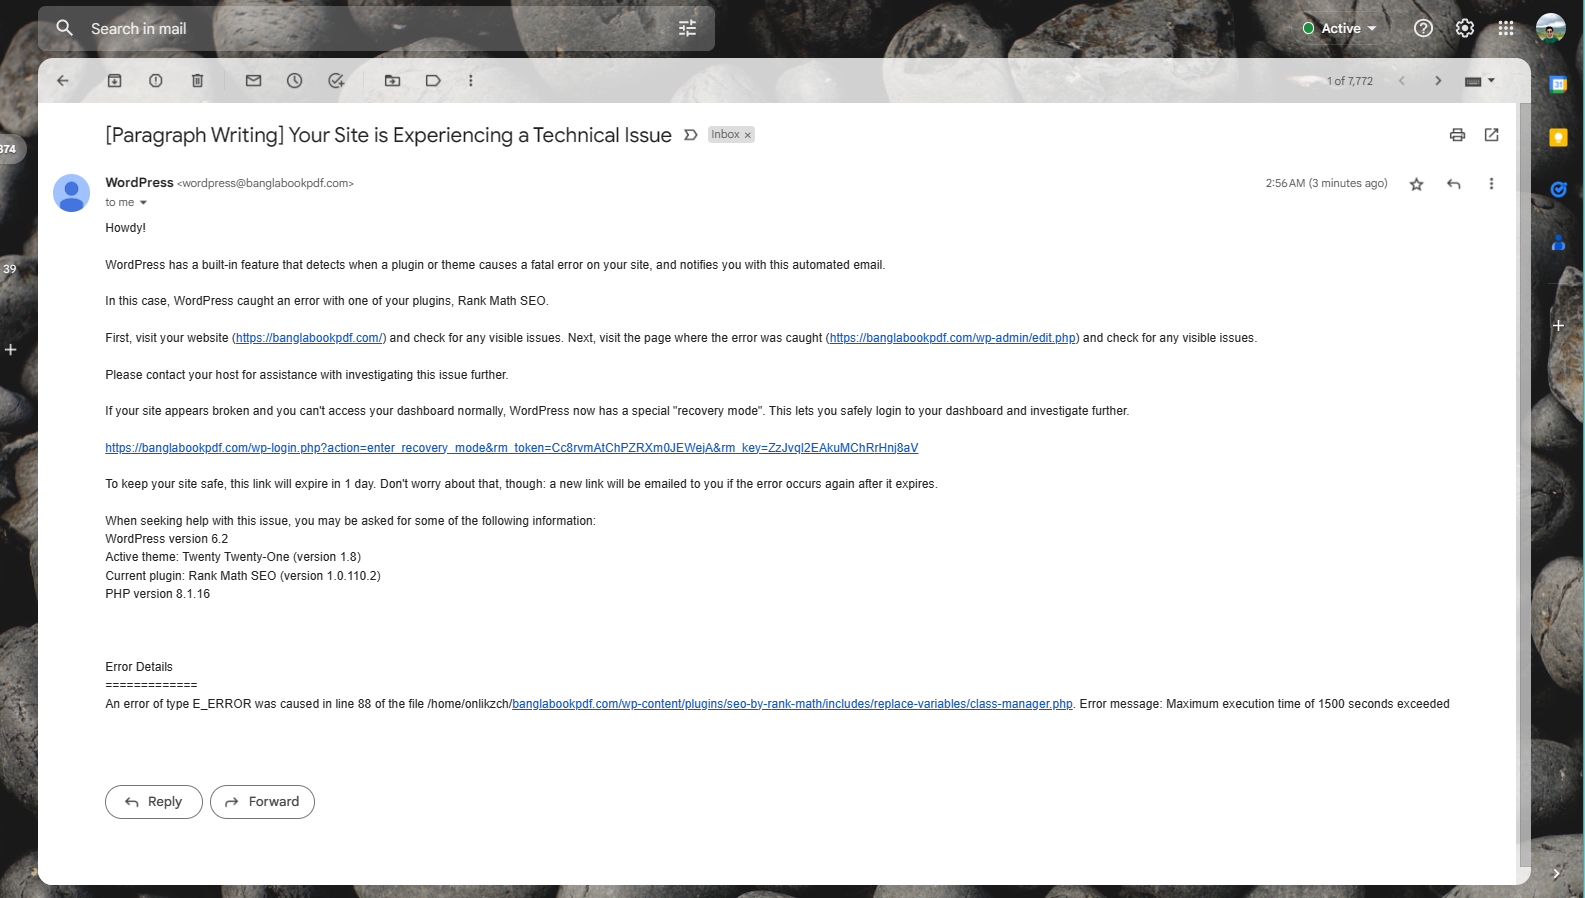Click the Reply button below message
Viewport: 1585px width, 898px height.
154,802
